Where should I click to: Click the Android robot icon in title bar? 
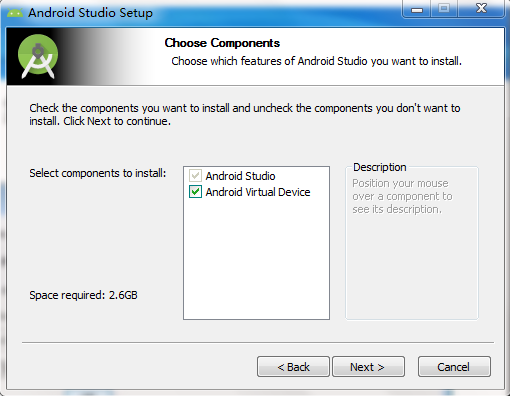point(15,13)
